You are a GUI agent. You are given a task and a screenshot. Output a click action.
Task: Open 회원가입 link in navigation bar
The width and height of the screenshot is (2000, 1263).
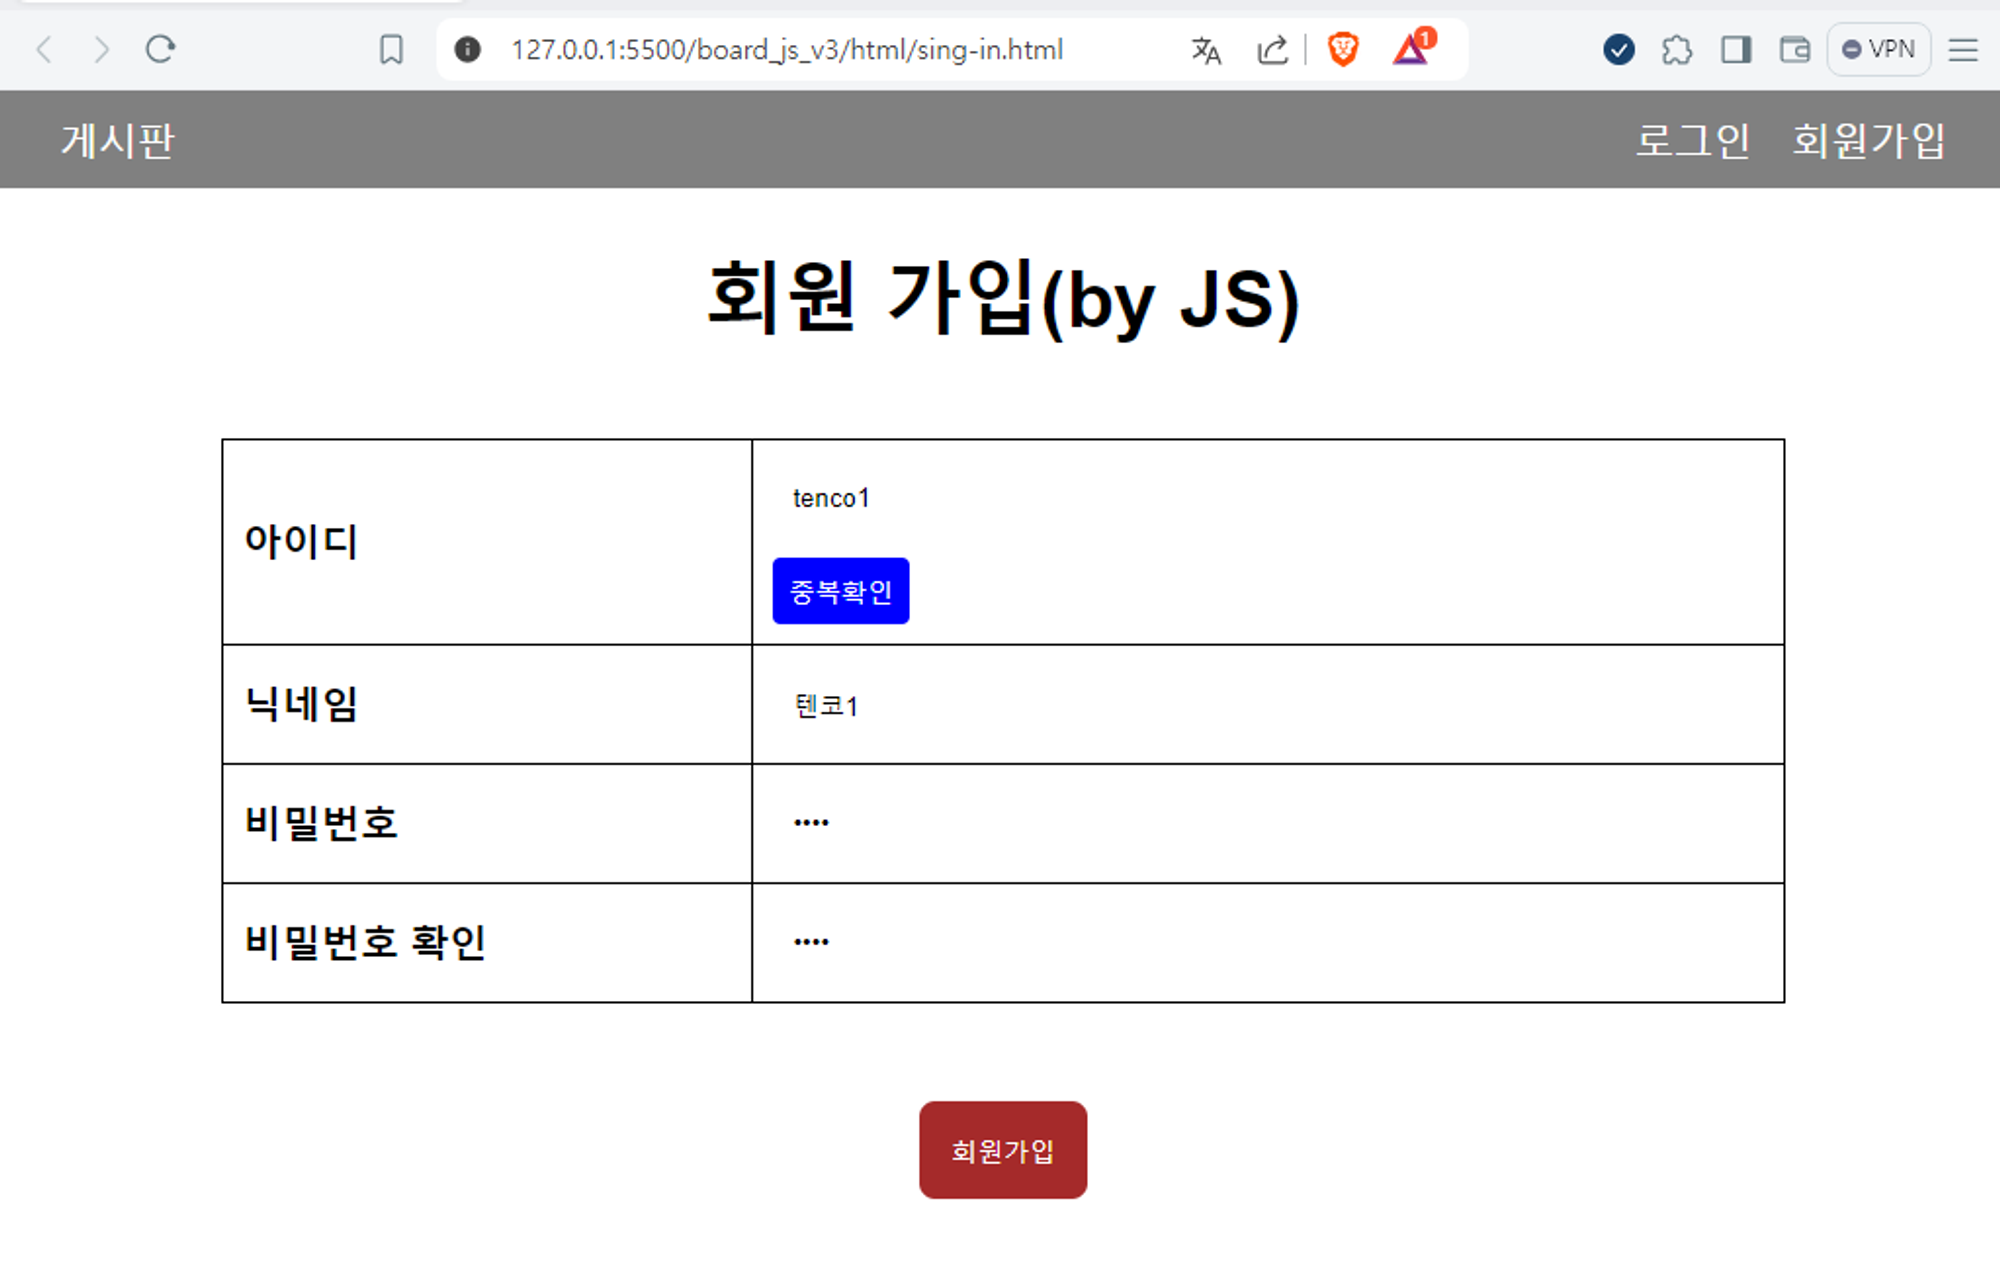[x=1868, y=140]
